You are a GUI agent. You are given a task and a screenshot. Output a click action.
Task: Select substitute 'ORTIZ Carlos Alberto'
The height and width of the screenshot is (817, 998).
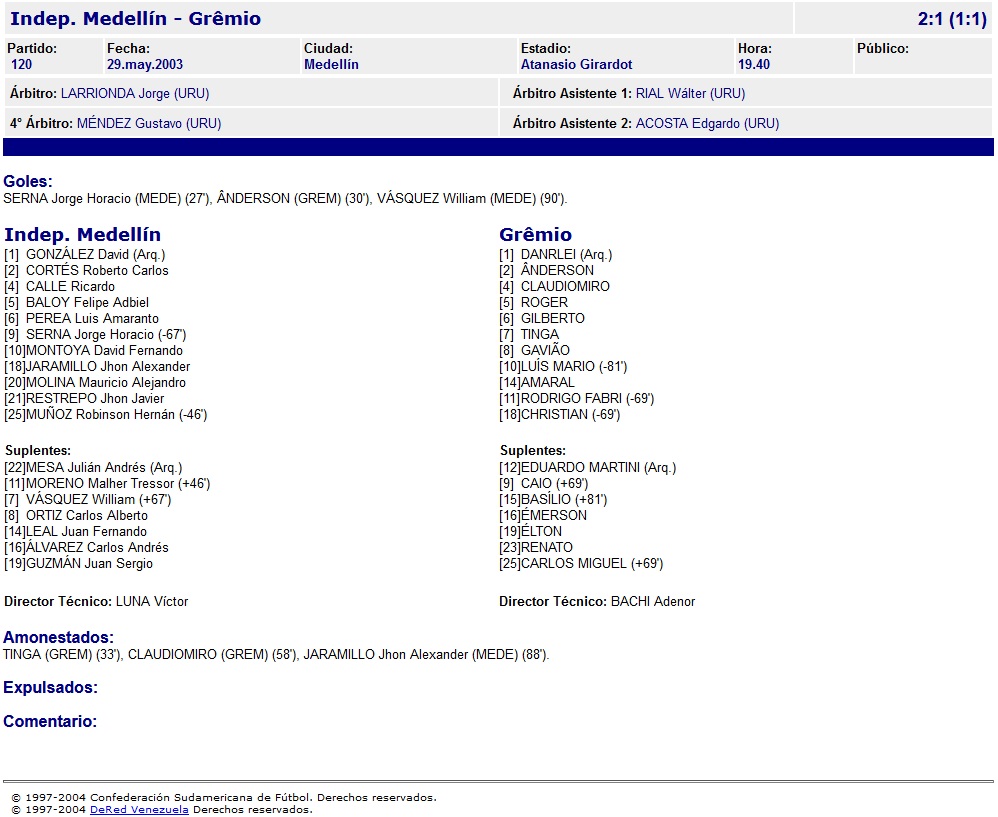87,515
